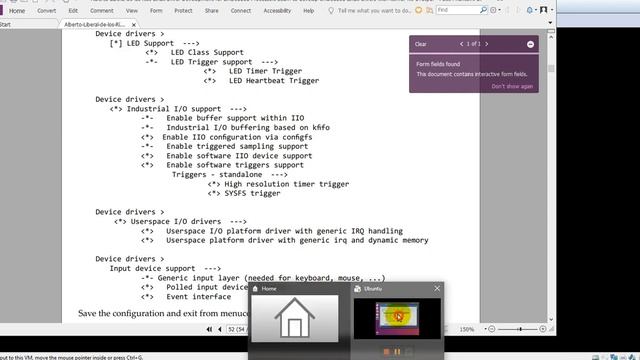Click 'Save the configuration and exit' sentence

click(x=163, y=313)
